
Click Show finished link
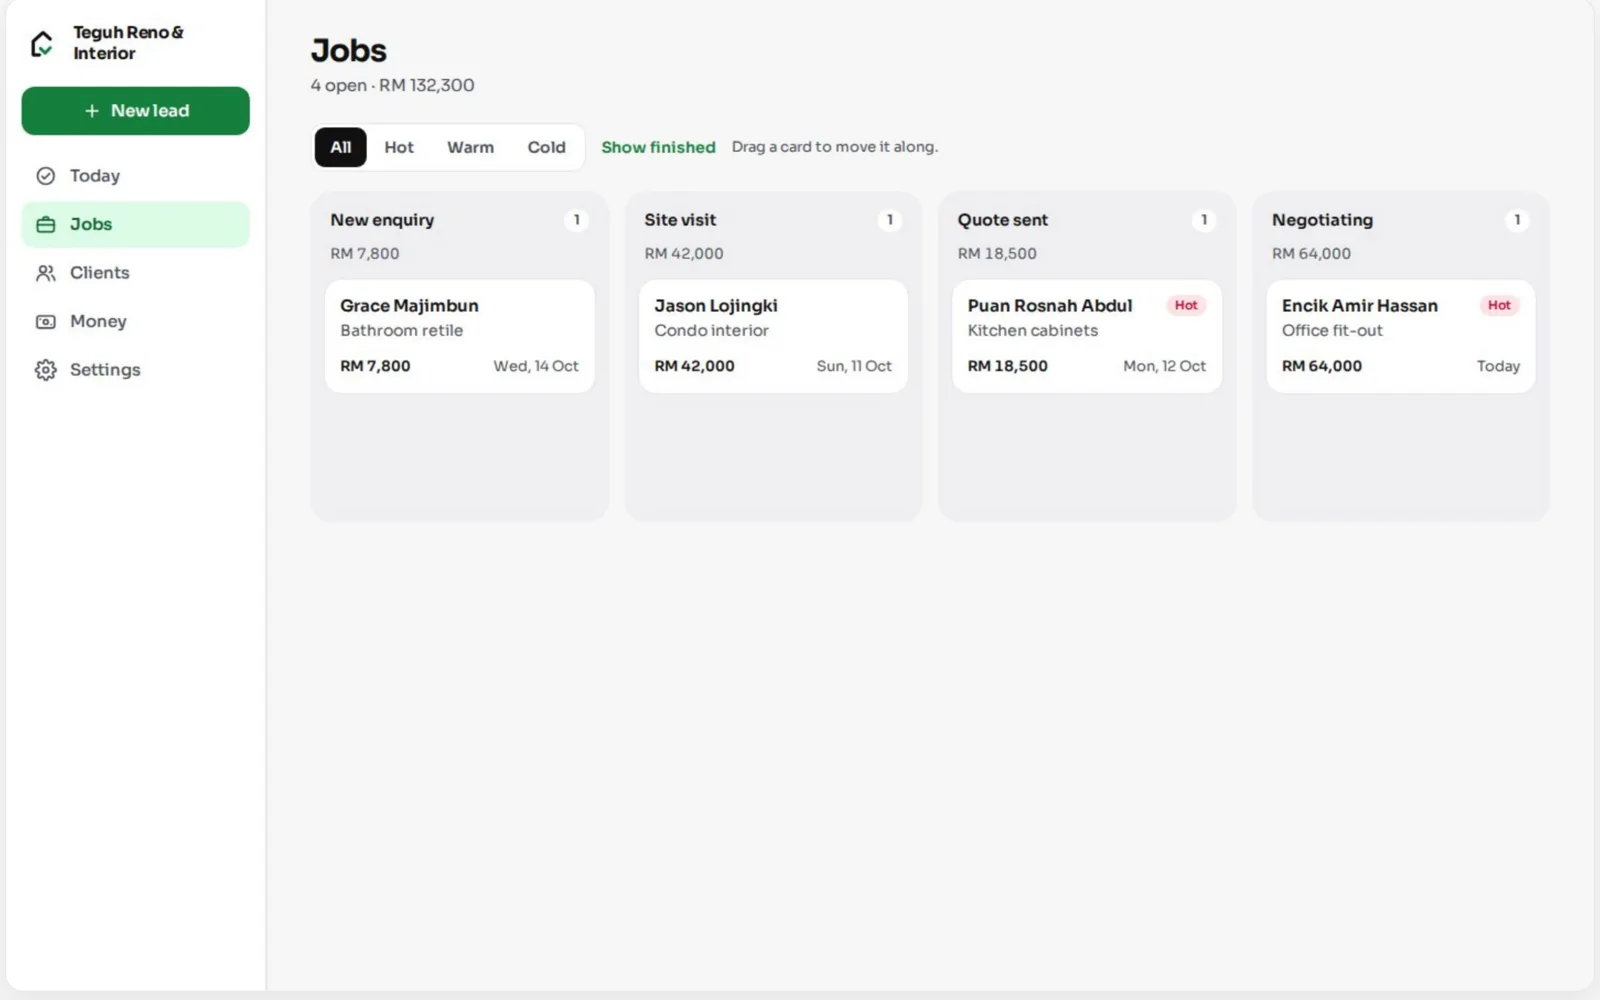click(658, 147)
